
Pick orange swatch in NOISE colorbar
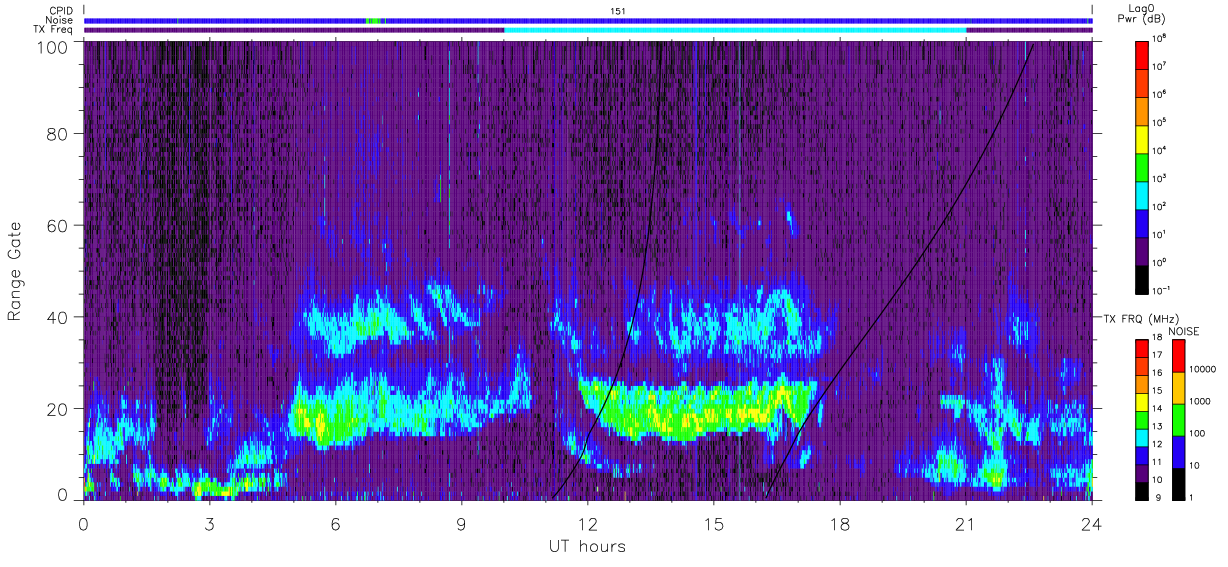(1177, 388)
